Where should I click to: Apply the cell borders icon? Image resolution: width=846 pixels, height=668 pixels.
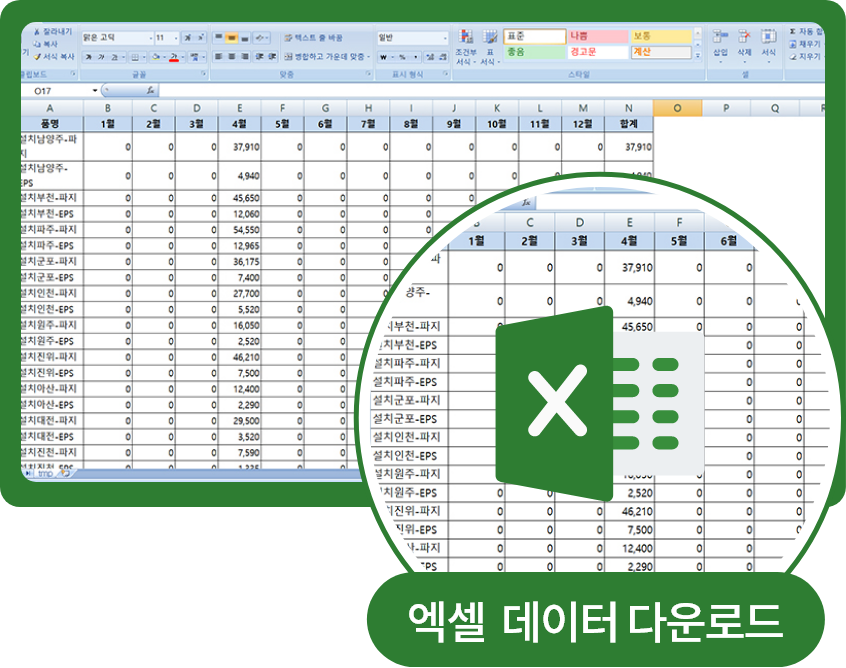[135, 57]
